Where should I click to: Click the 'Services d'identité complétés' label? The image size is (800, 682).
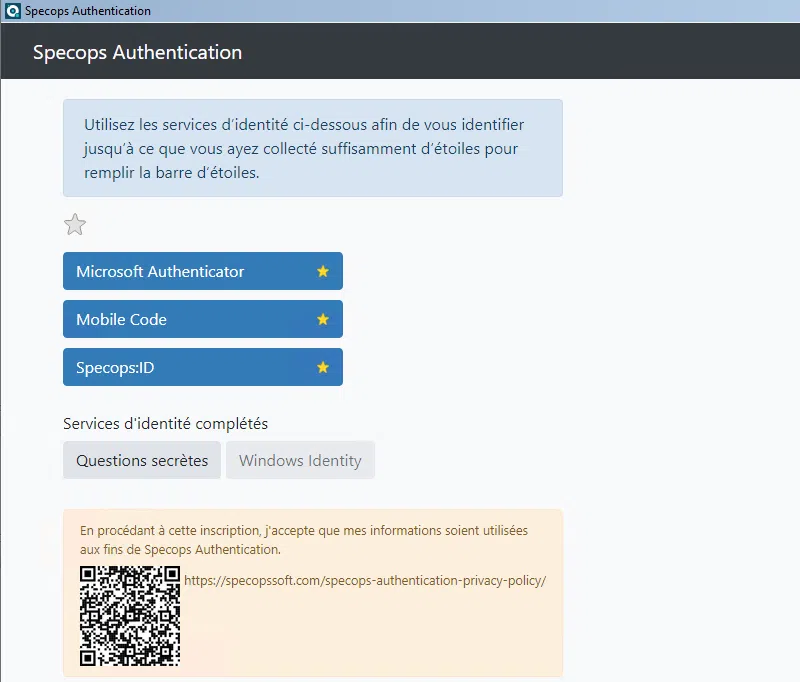(x=165, y=423)
